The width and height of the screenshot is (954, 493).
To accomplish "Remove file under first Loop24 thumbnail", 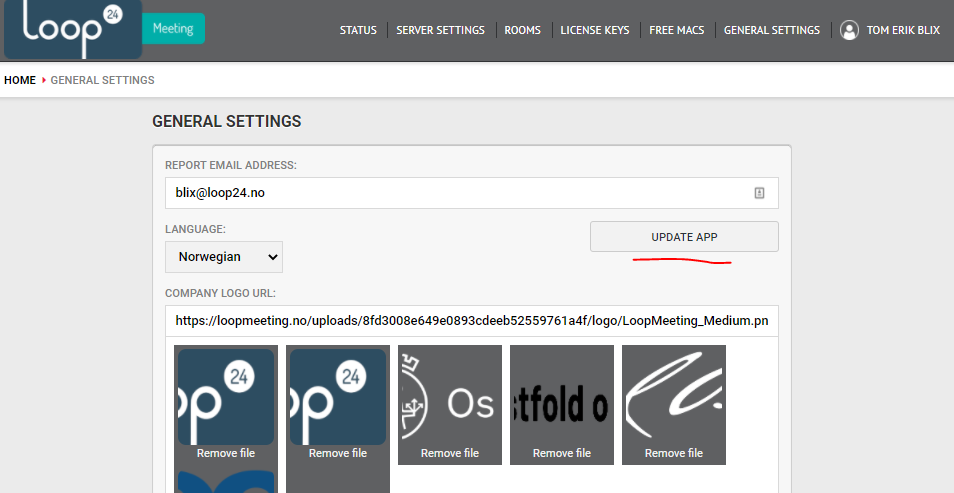I will click(226, 453).
